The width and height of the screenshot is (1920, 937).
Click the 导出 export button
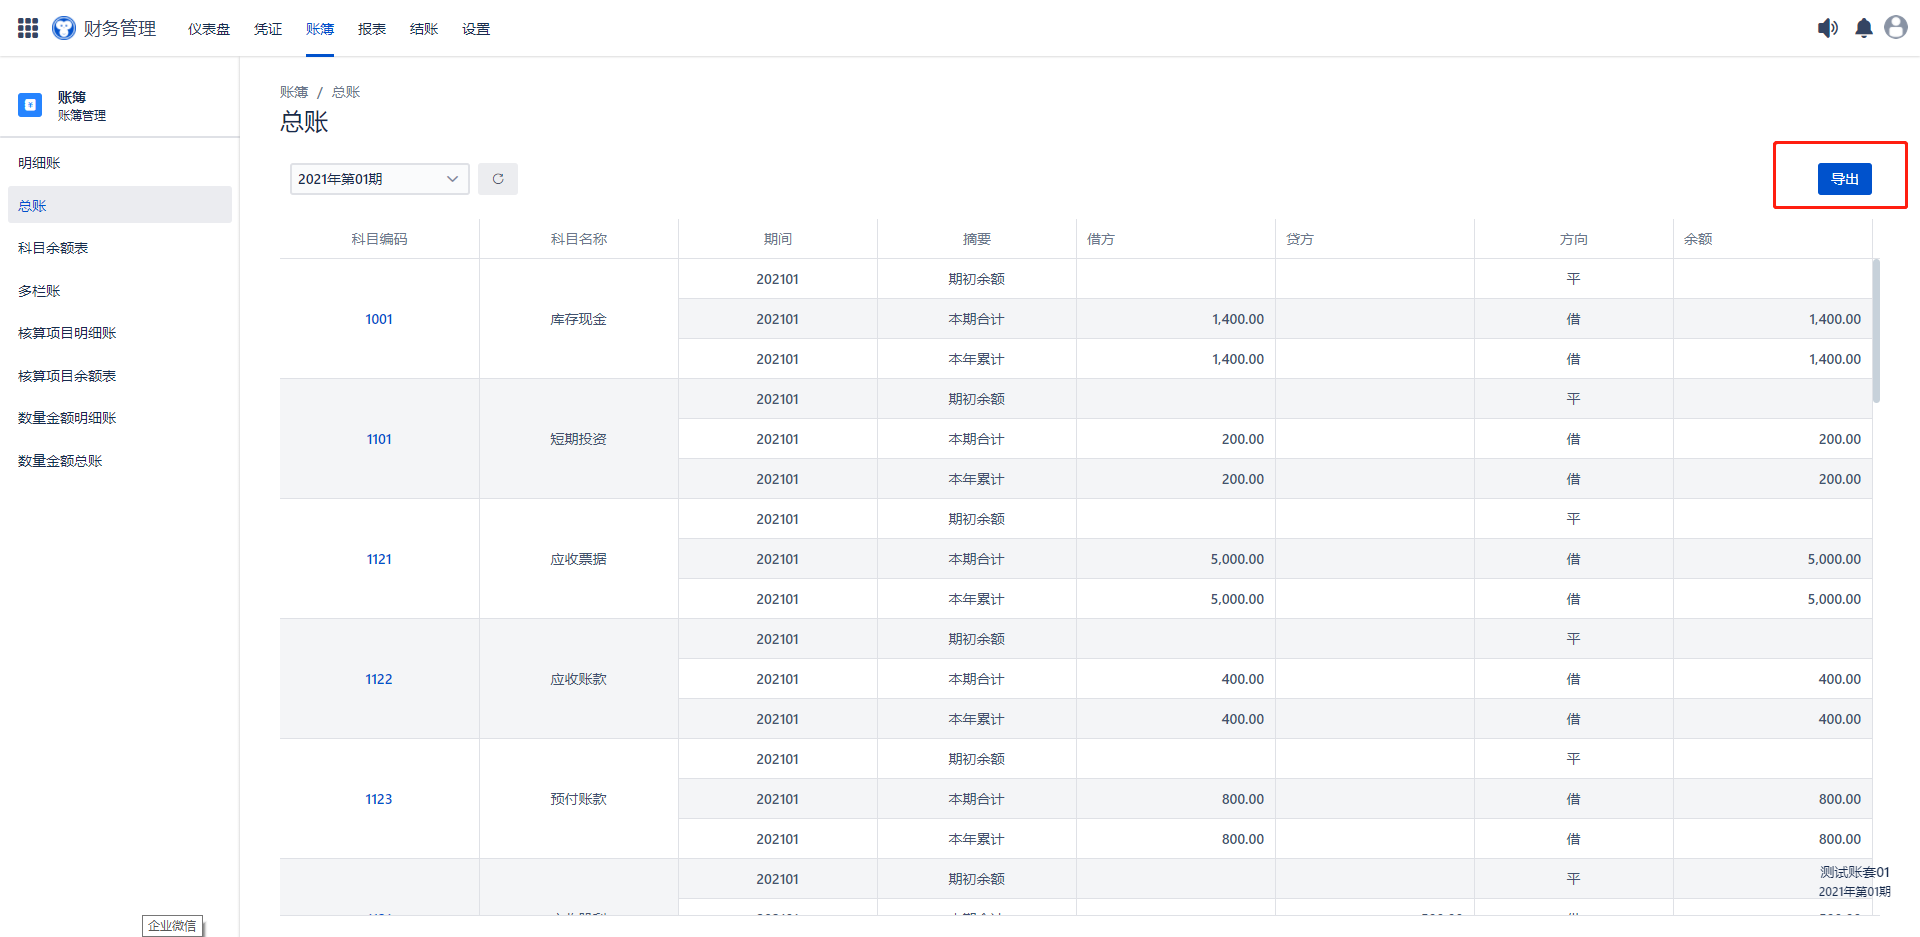(x=1844, y=179)
